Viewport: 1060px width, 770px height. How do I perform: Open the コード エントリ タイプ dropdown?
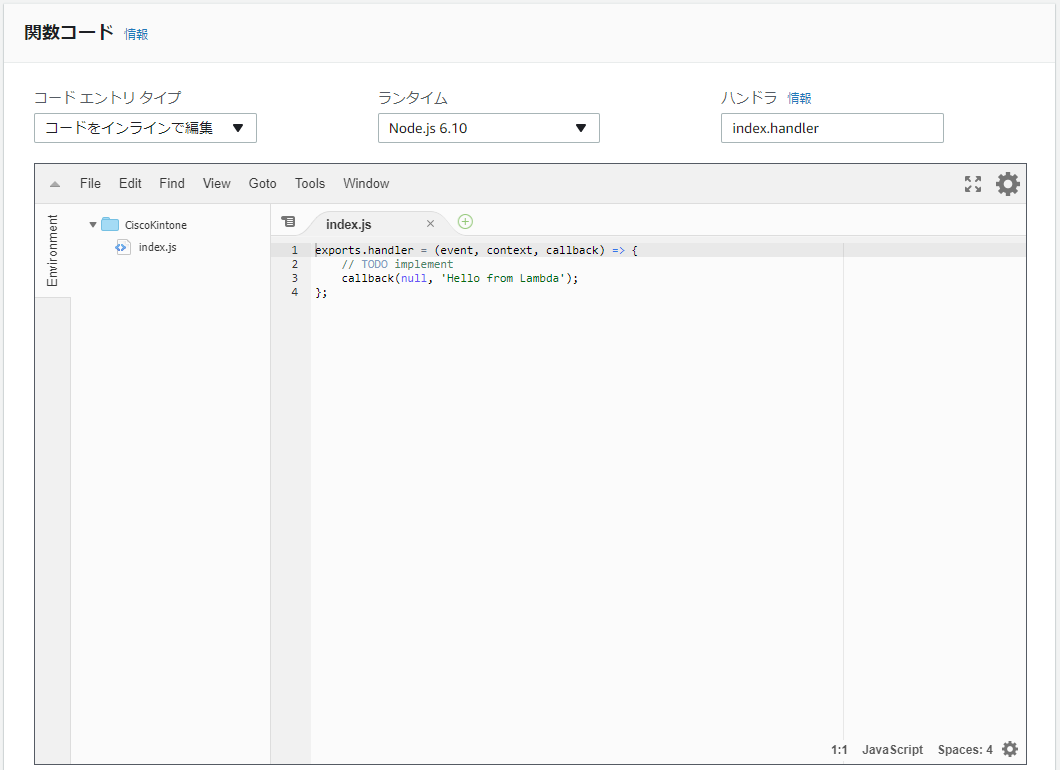(145, 128)
